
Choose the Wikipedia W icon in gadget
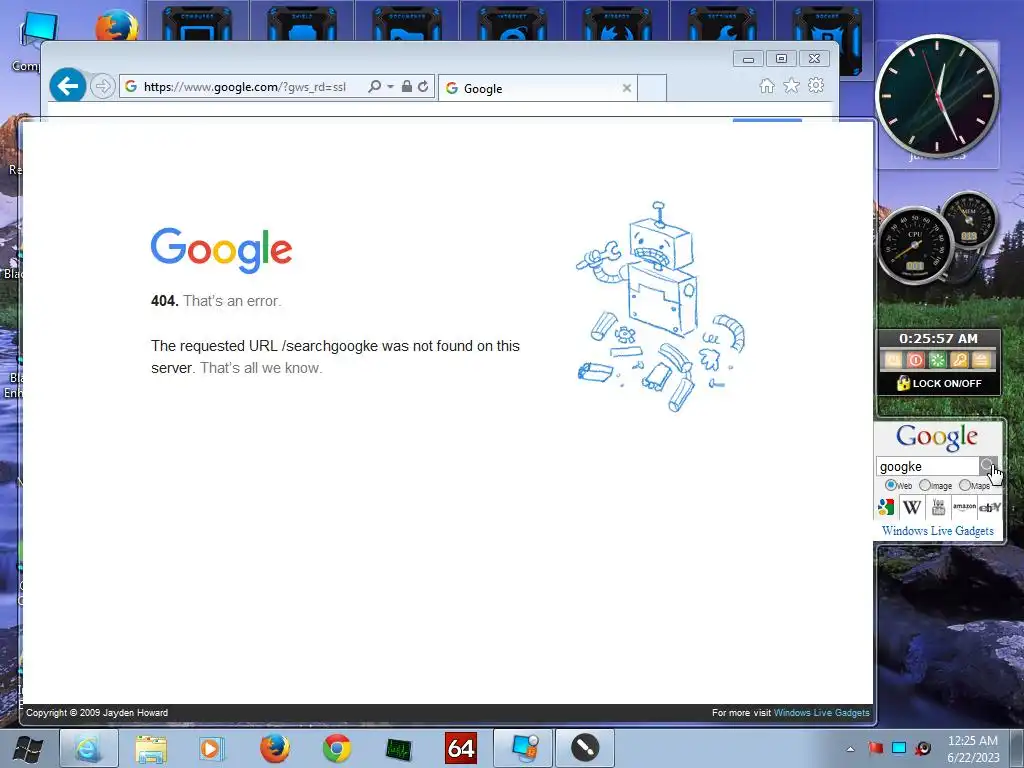(912, 507)
